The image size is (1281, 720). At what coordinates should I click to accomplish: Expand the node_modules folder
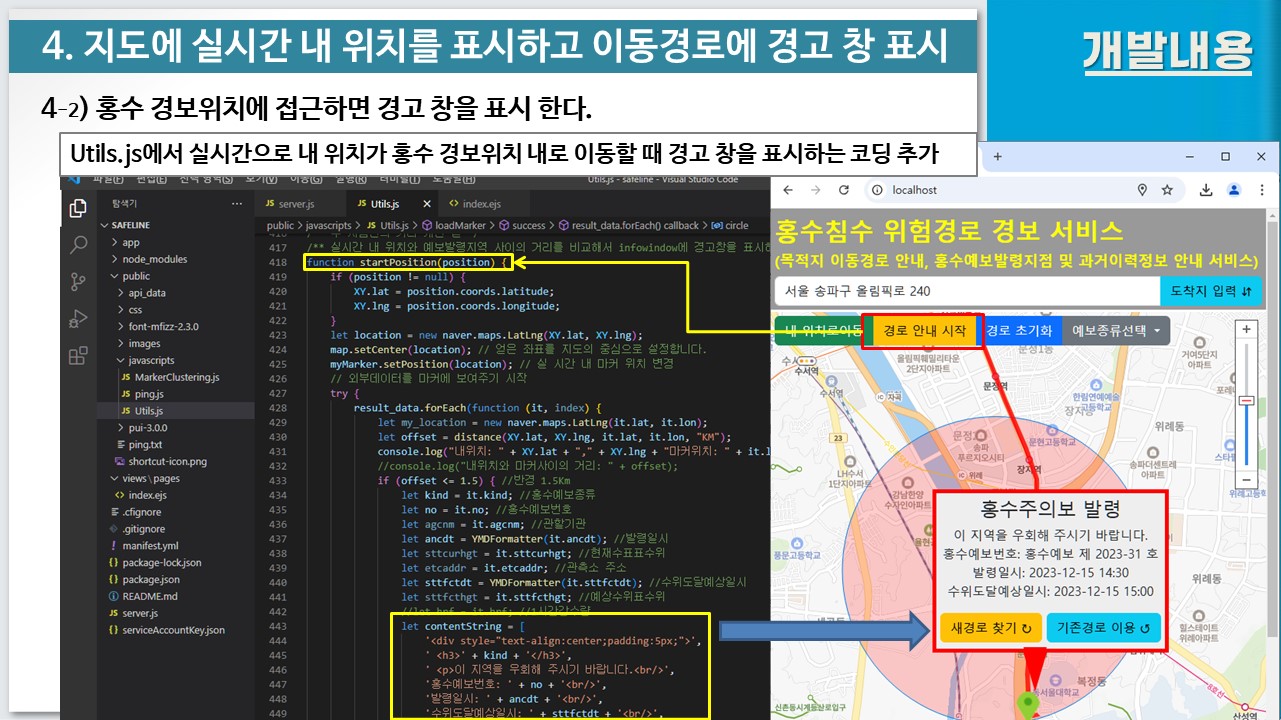(153, 259)
